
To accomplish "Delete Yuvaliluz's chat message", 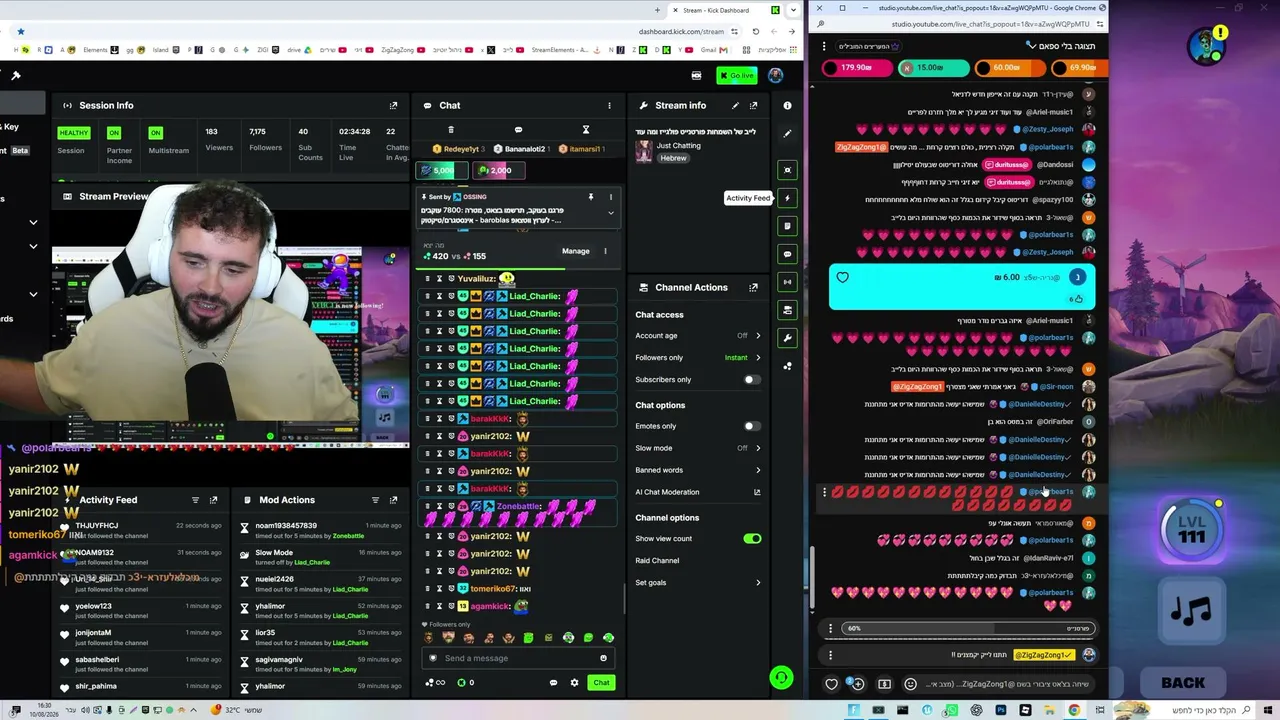I will click(x=427, y=279).
